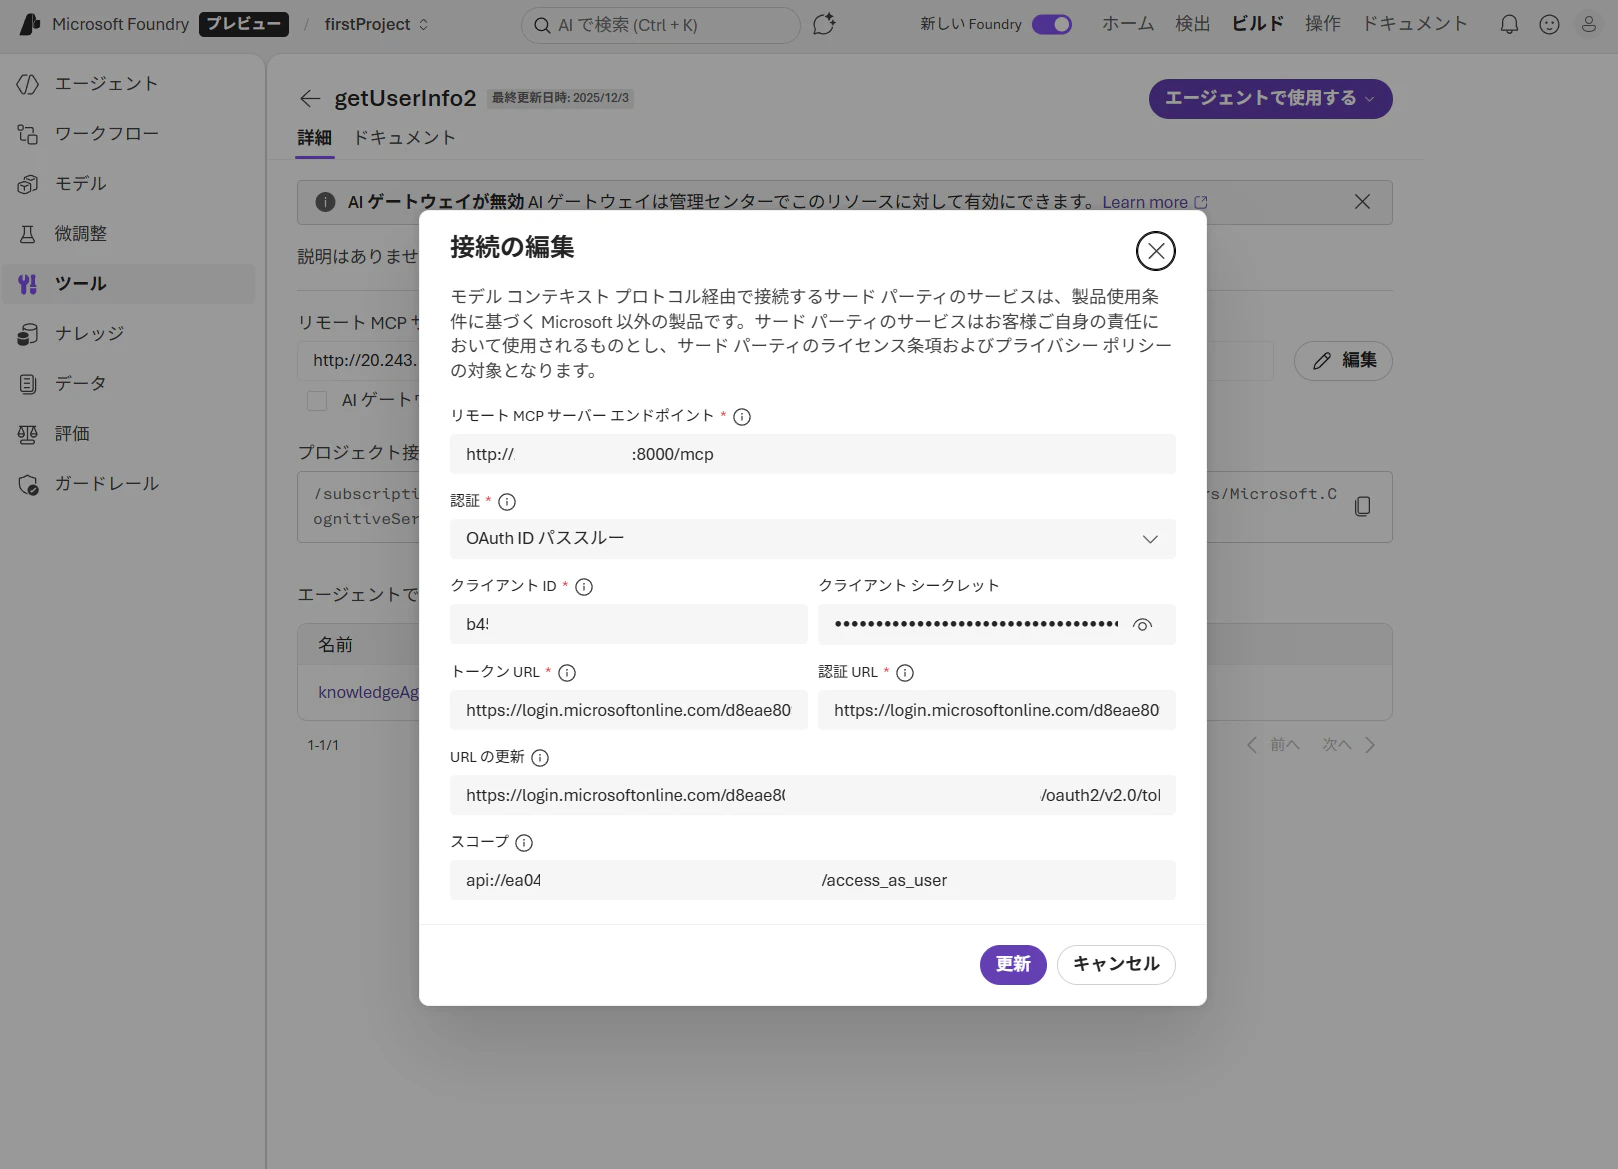Edit the remote MCP server endpoint field

point(813,454)
